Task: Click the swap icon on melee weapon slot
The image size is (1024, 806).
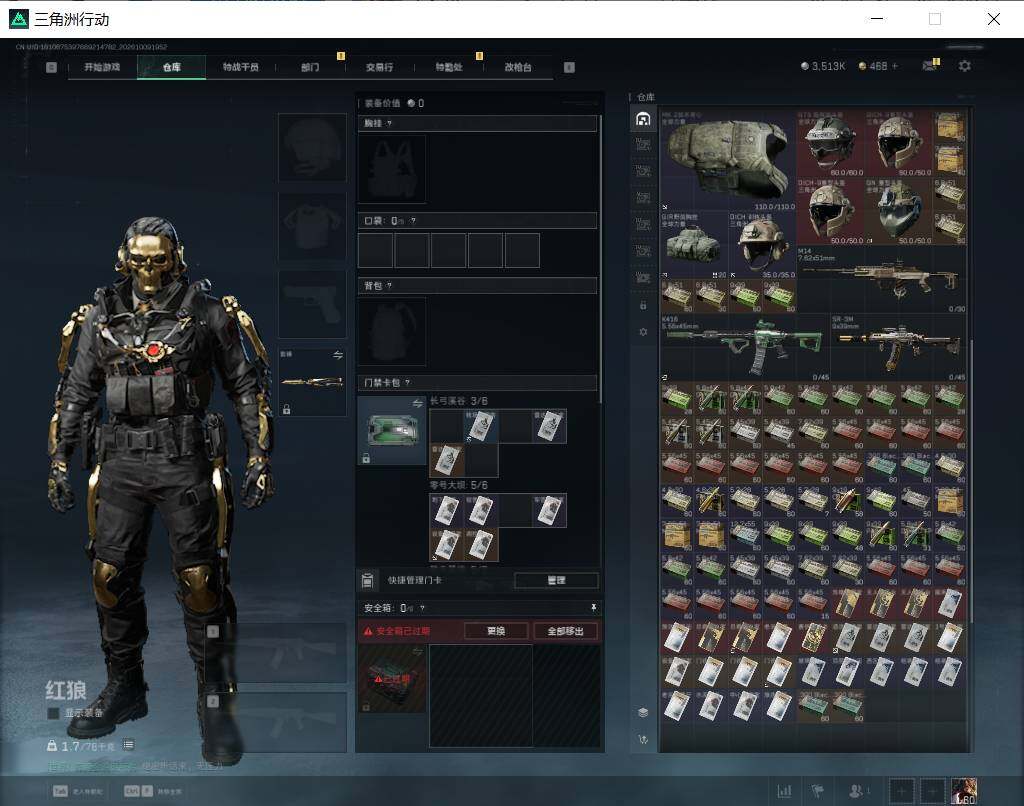Action: click(338, 355)
